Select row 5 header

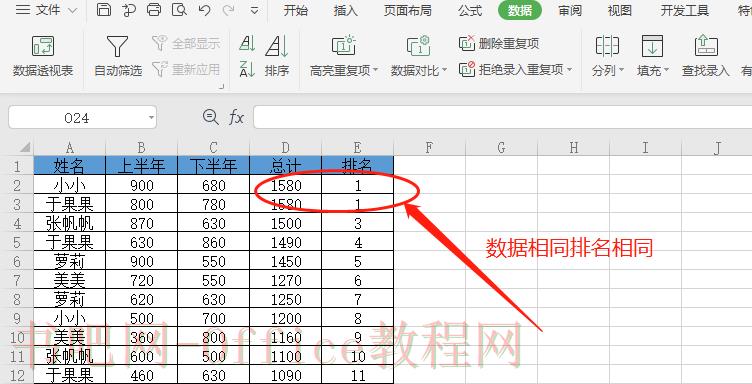pos(17,242)
